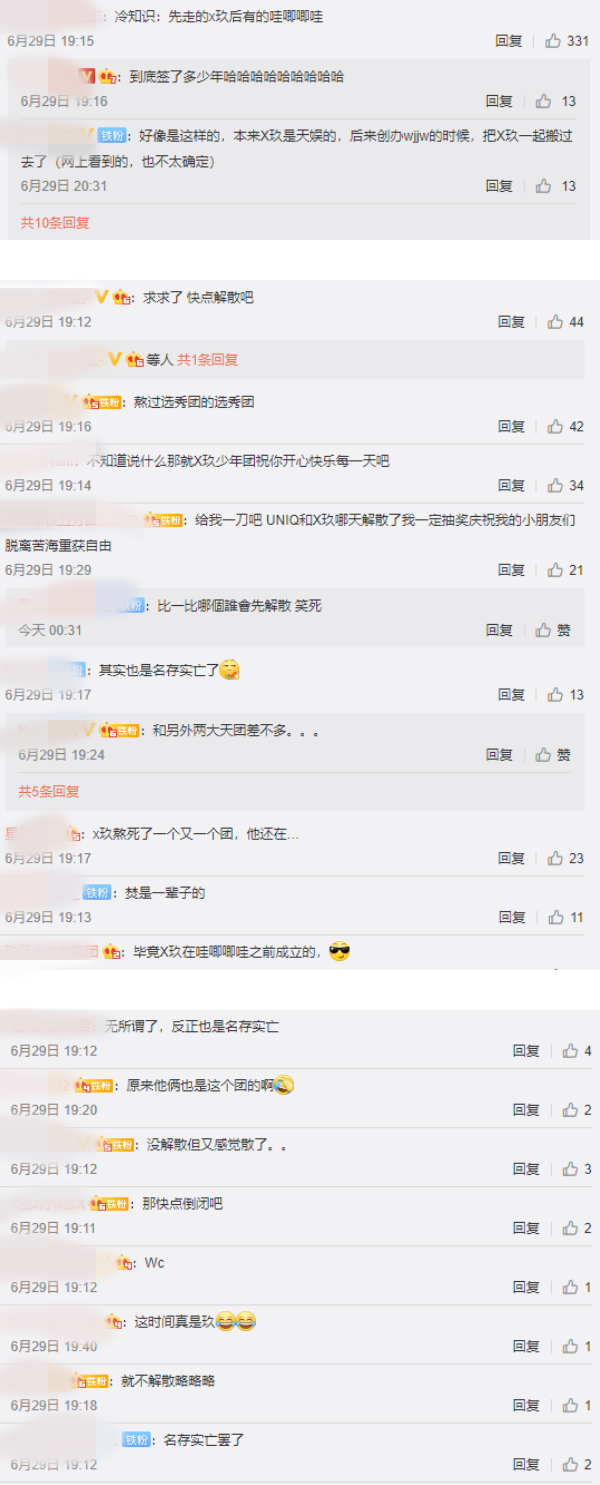Toggle like on '和另外两大天团差不多' reply
600x1485 pixels.
pyautogui.click(x=554, y=755)
